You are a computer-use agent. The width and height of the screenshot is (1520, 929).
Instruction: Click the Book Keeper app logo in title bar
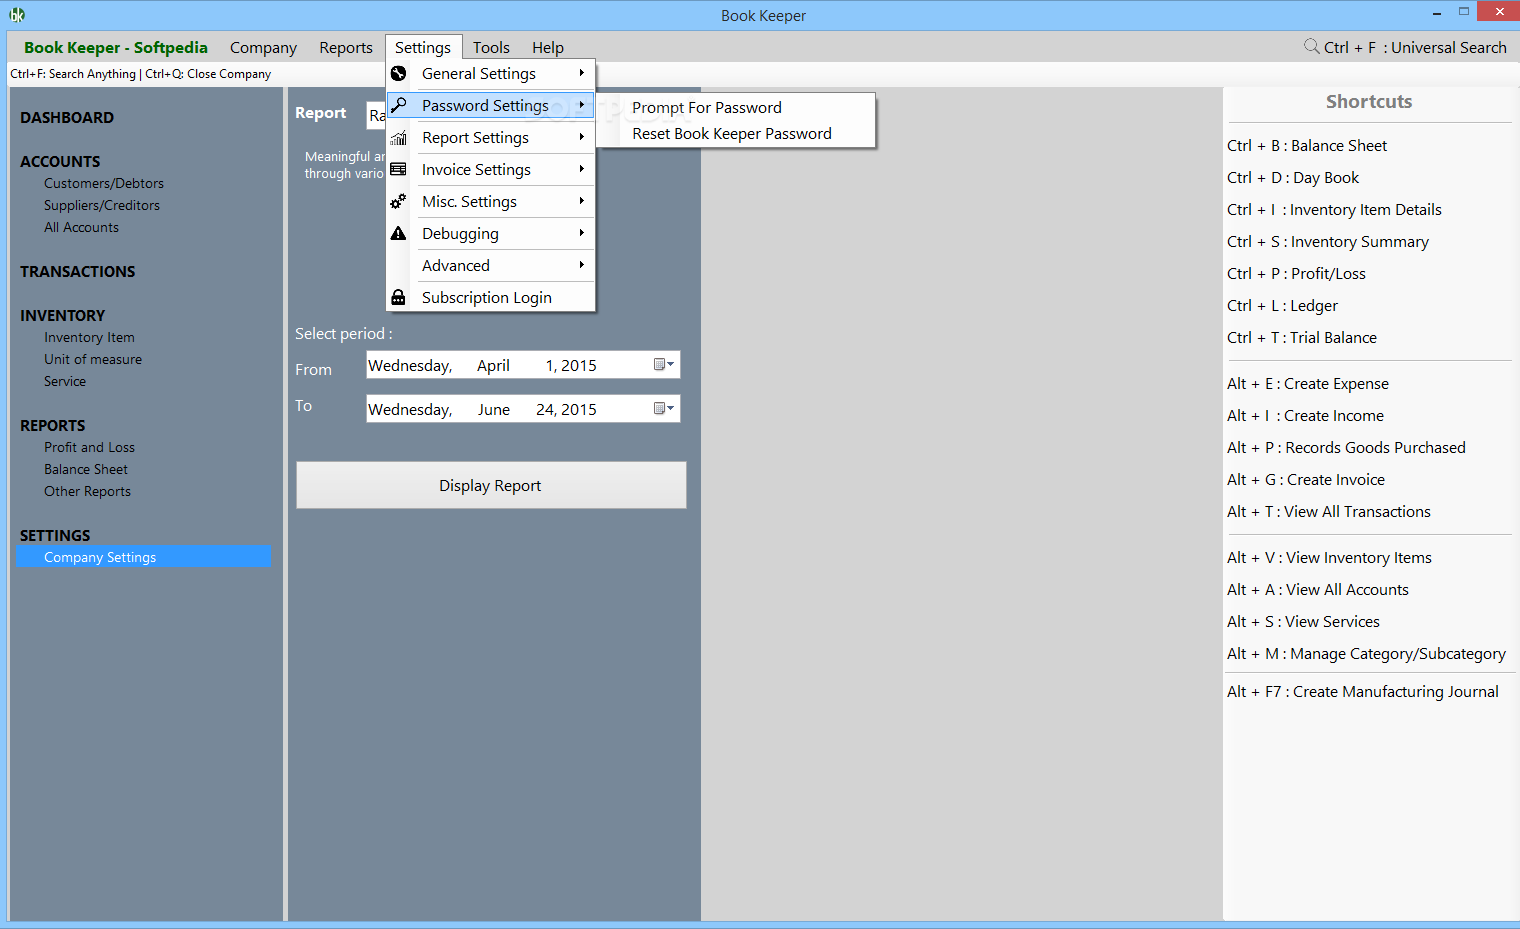click(x=17, y=15)
